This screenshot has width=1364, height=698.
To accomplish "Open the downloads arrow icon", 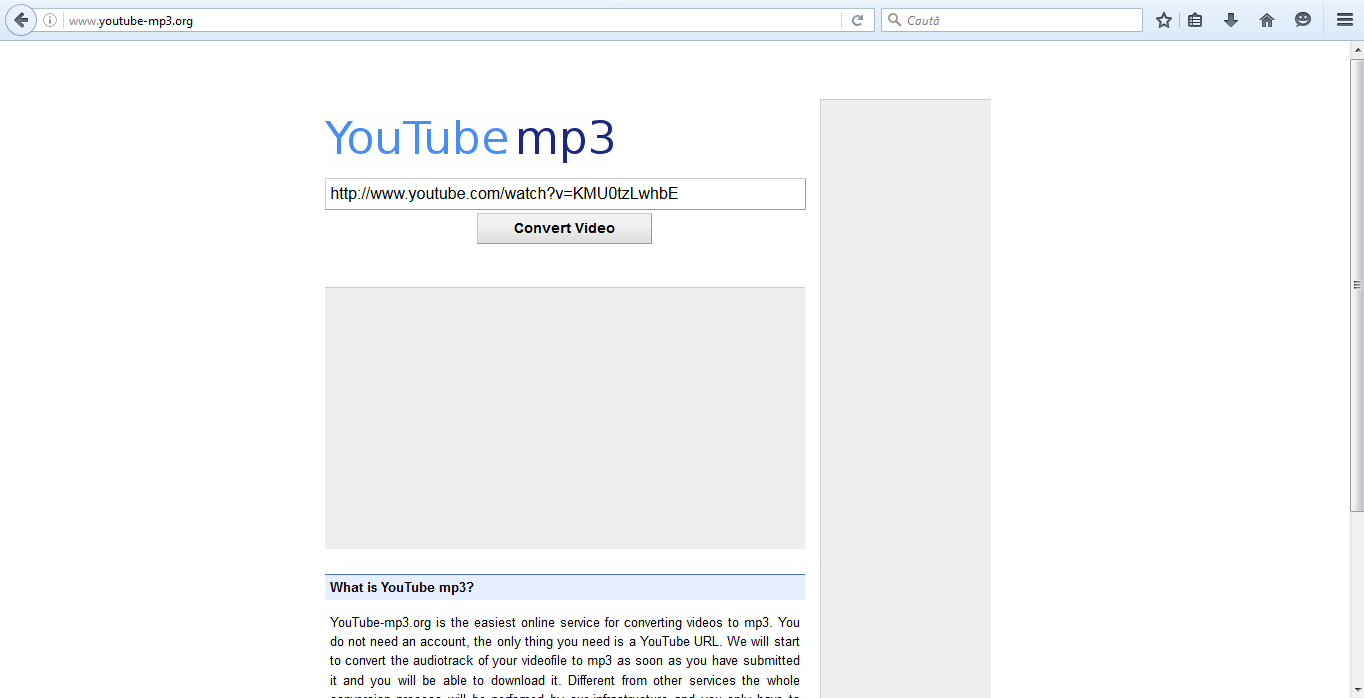I will click(1231, 20).
